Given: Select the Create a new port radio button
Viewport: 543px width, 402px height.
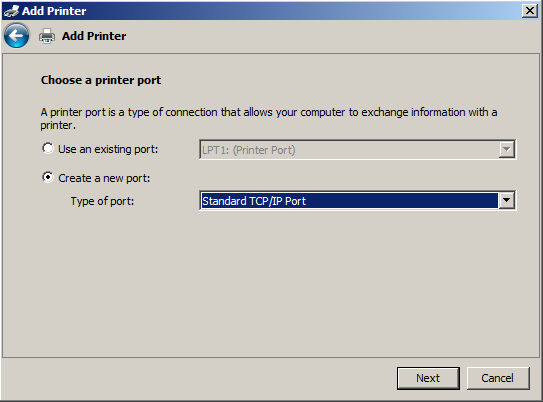Looking at the screenshot, I should tap(48, 177).
